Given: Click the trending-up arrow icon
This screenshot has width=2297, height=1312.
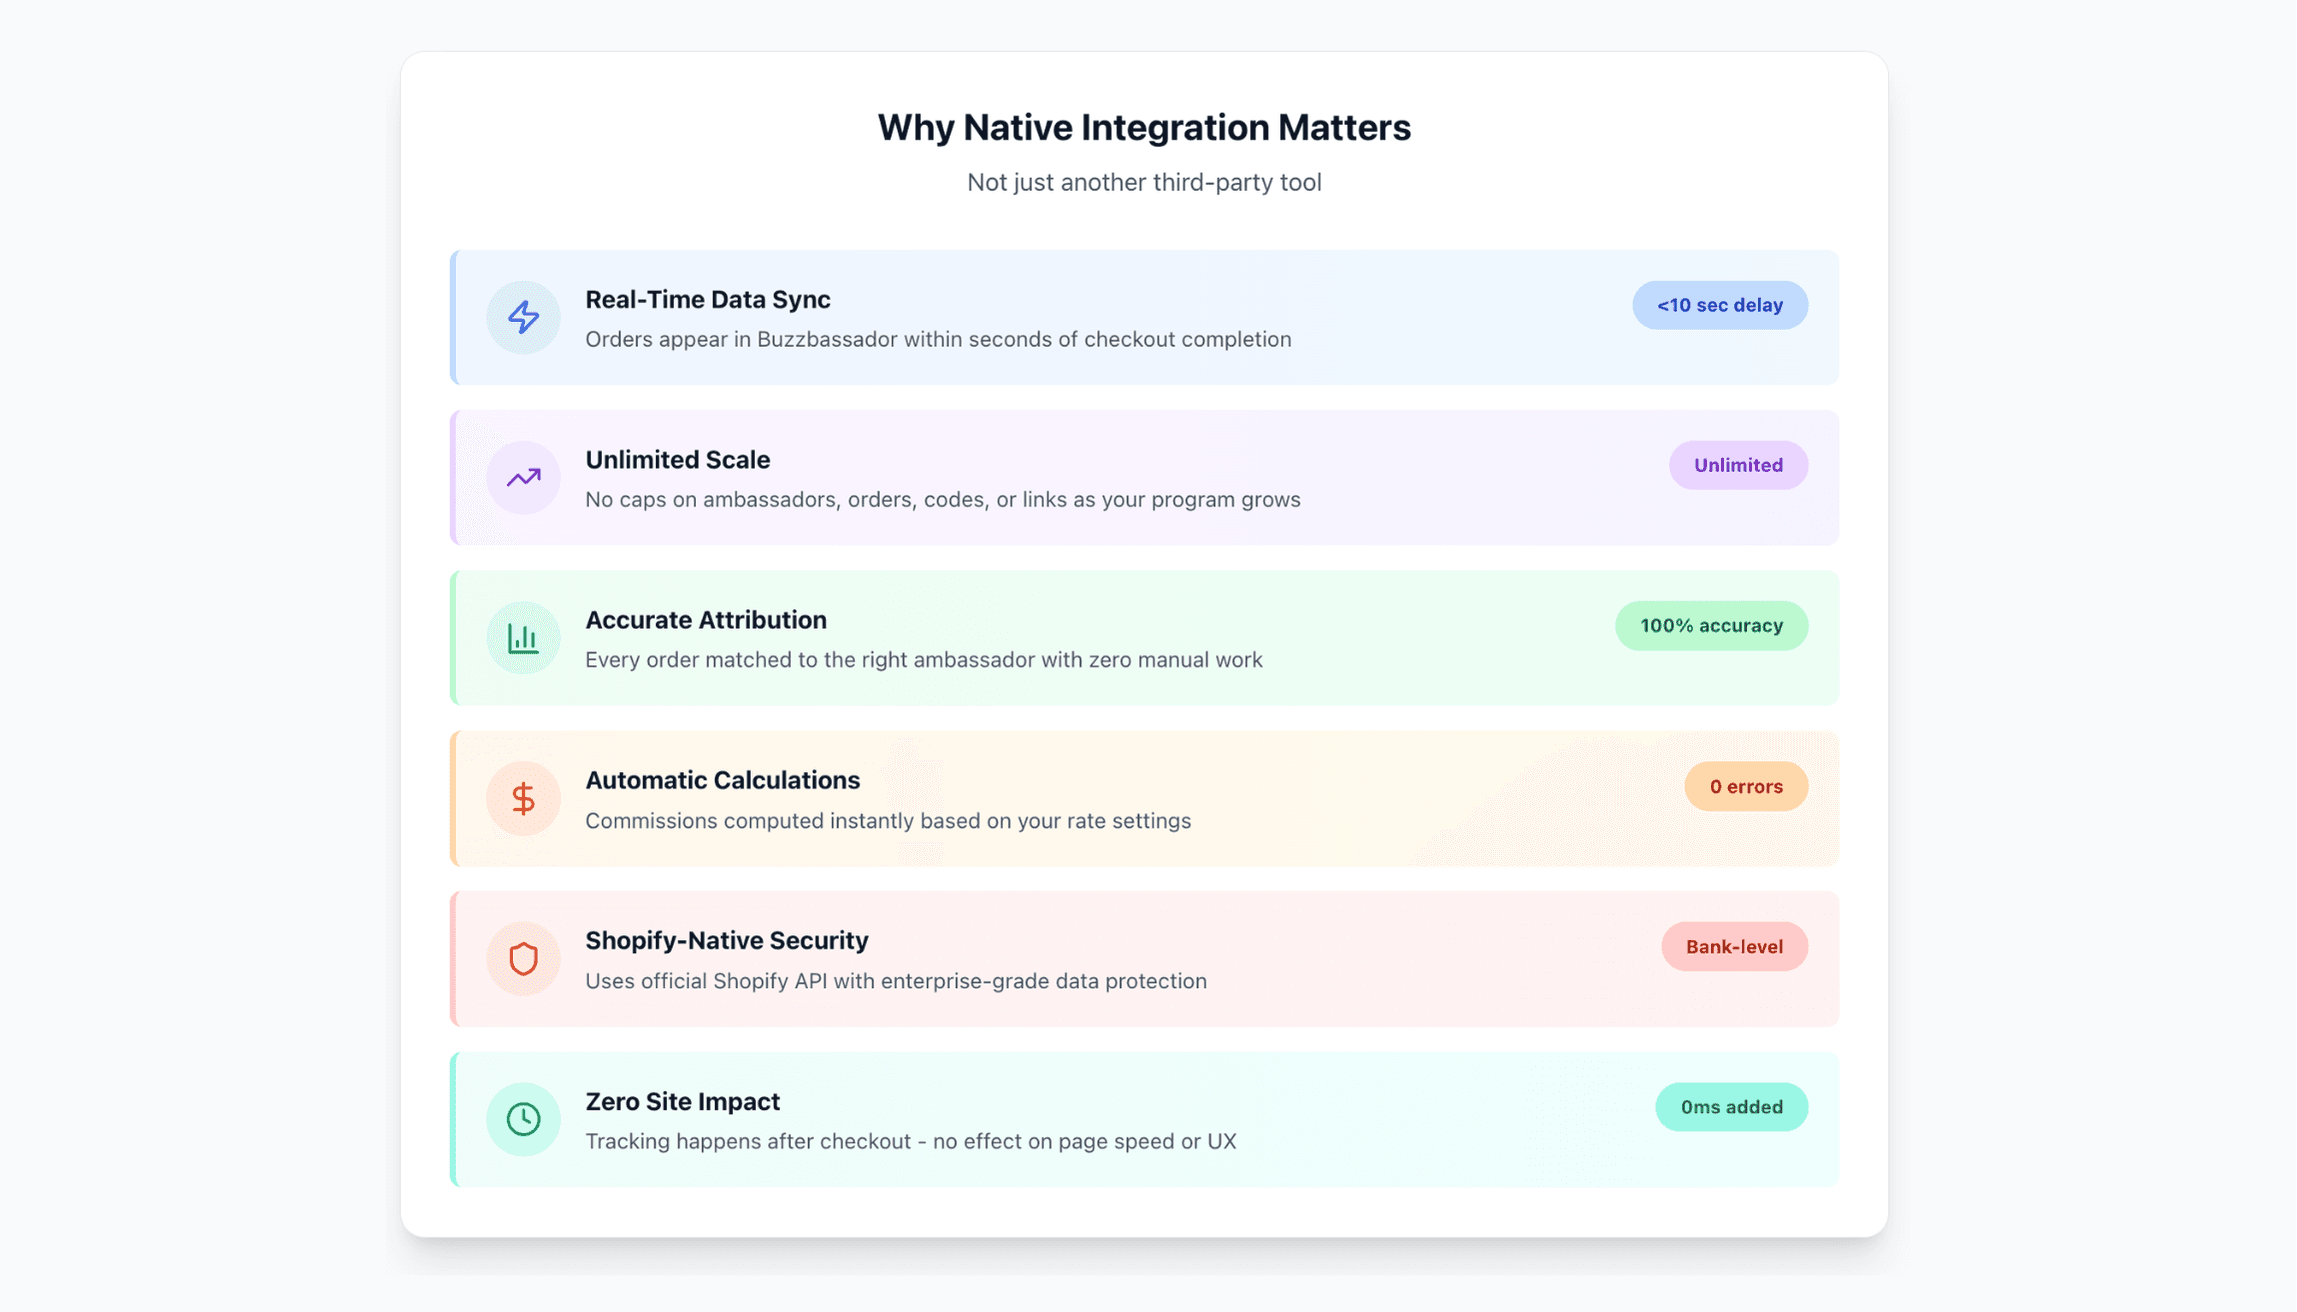Looking at the screenshot, I should point(523,478).
